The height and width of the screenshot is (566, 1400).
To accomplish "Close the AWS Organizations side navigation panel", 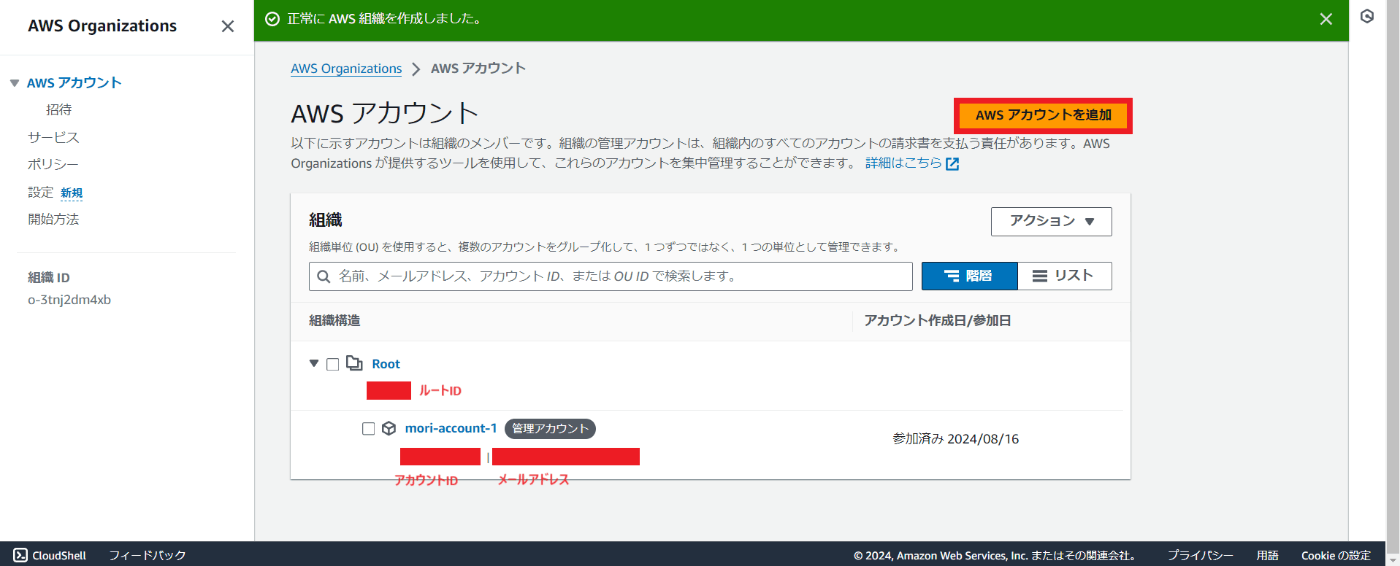I will click(x=228, y=26).
